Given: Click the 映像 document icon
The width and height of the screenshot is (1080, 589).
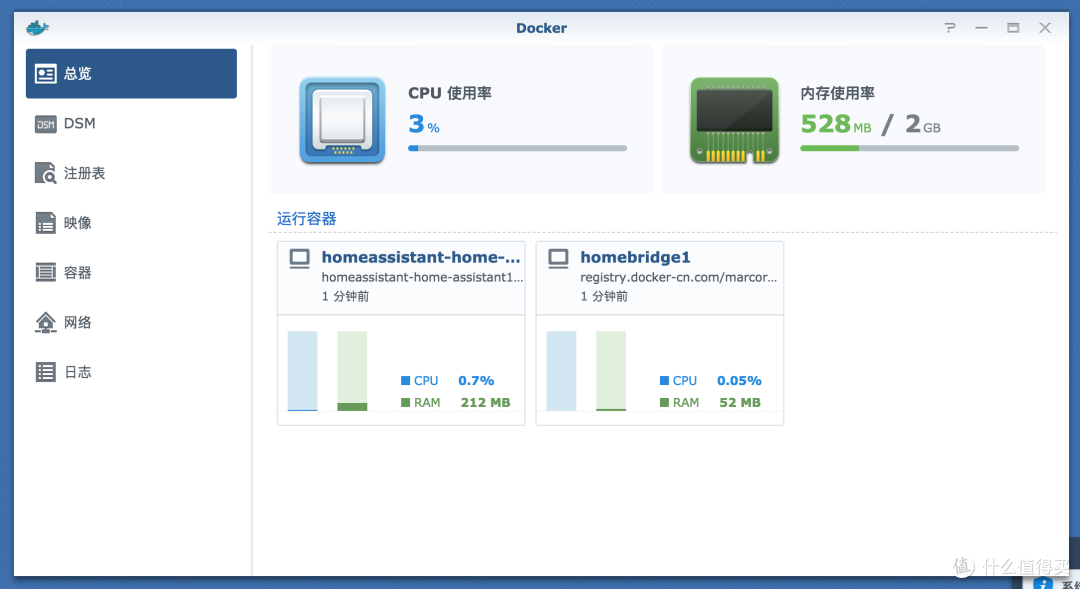Looking at the screenshot, I should (x=45, y=223).
